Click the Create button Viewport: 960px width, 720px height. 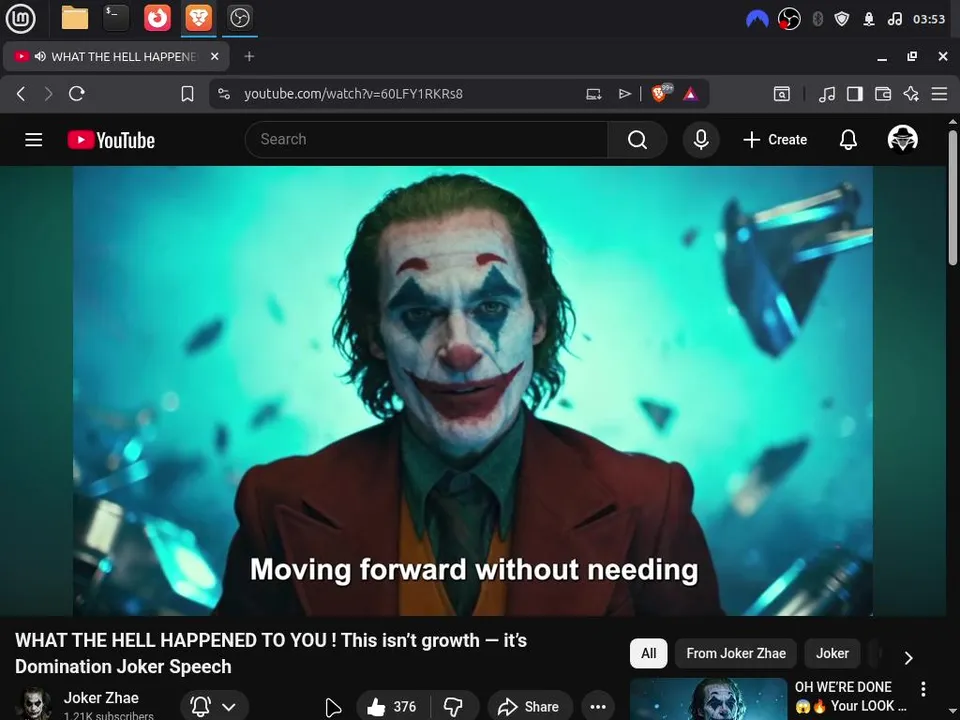click(775, 140)
